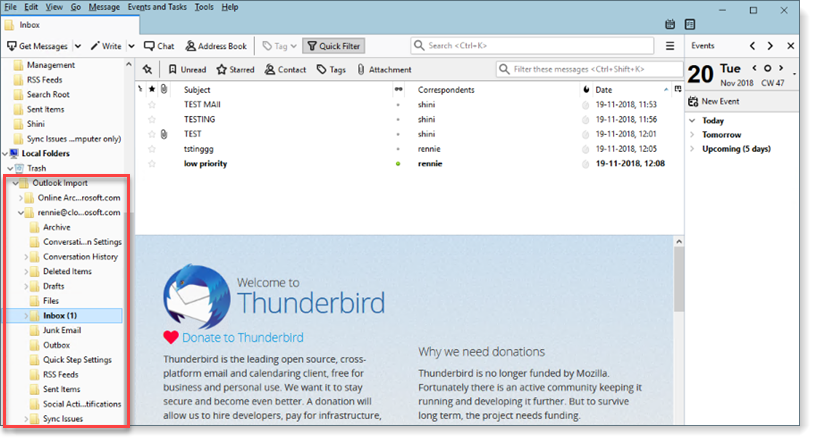Collapse the Local Folders account

[5, 154]
